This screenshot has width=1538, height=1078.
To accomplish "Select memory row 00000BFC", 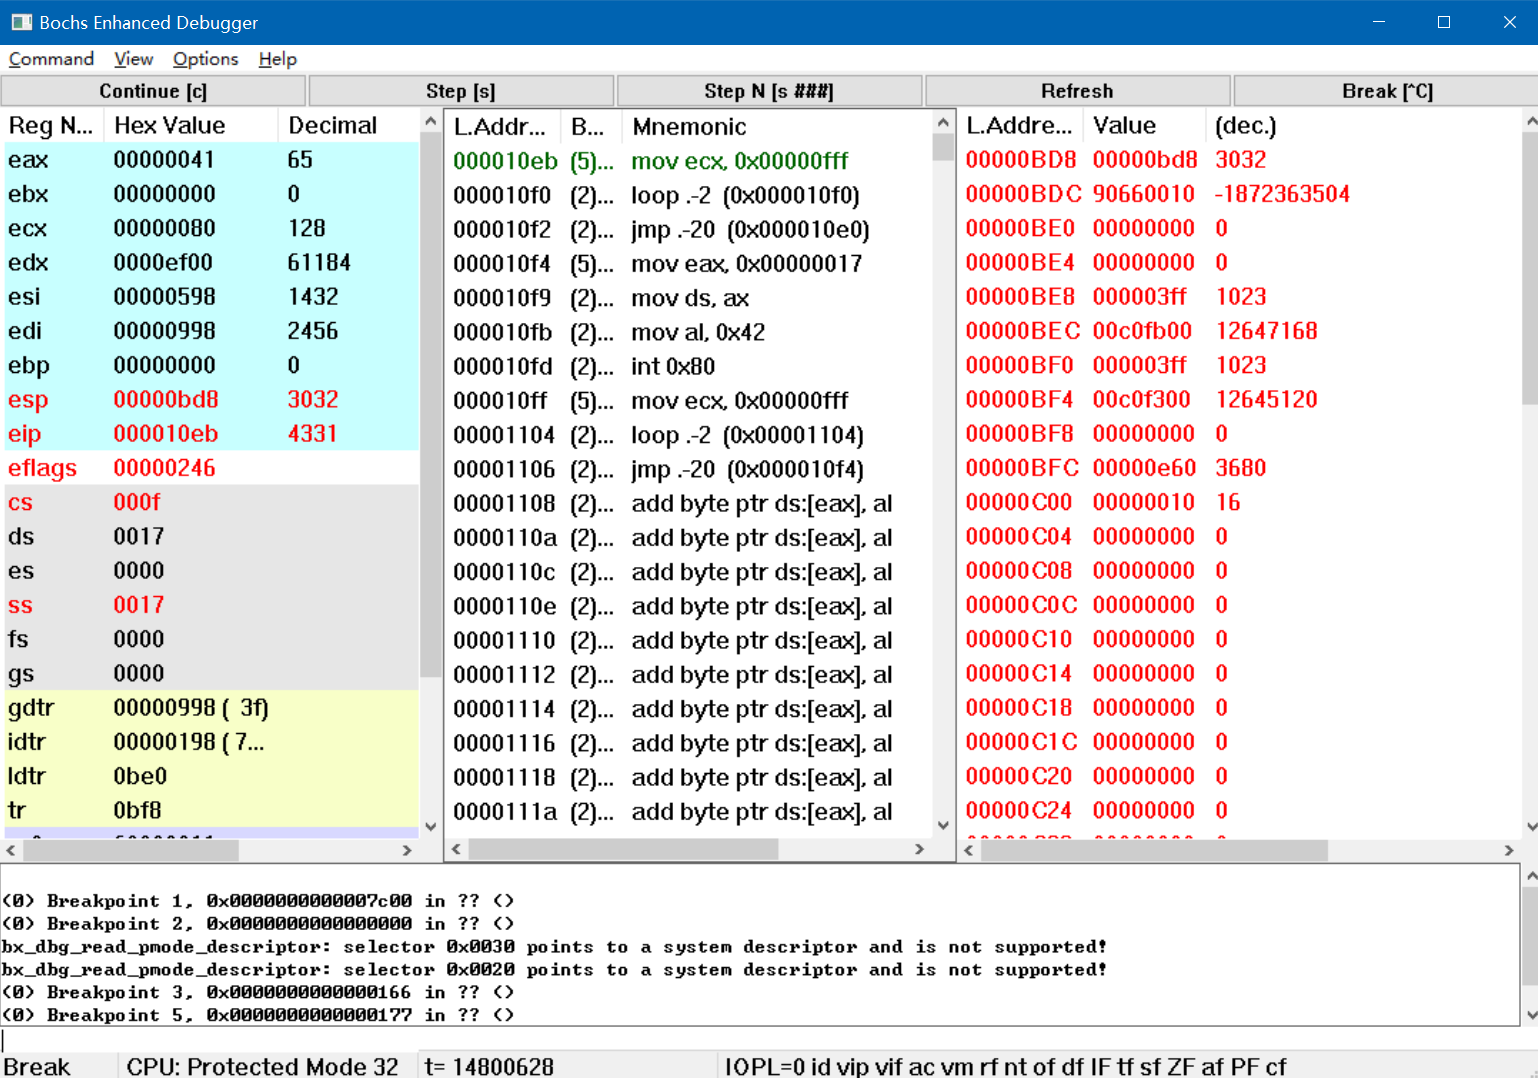I will tap(1240, 468).
